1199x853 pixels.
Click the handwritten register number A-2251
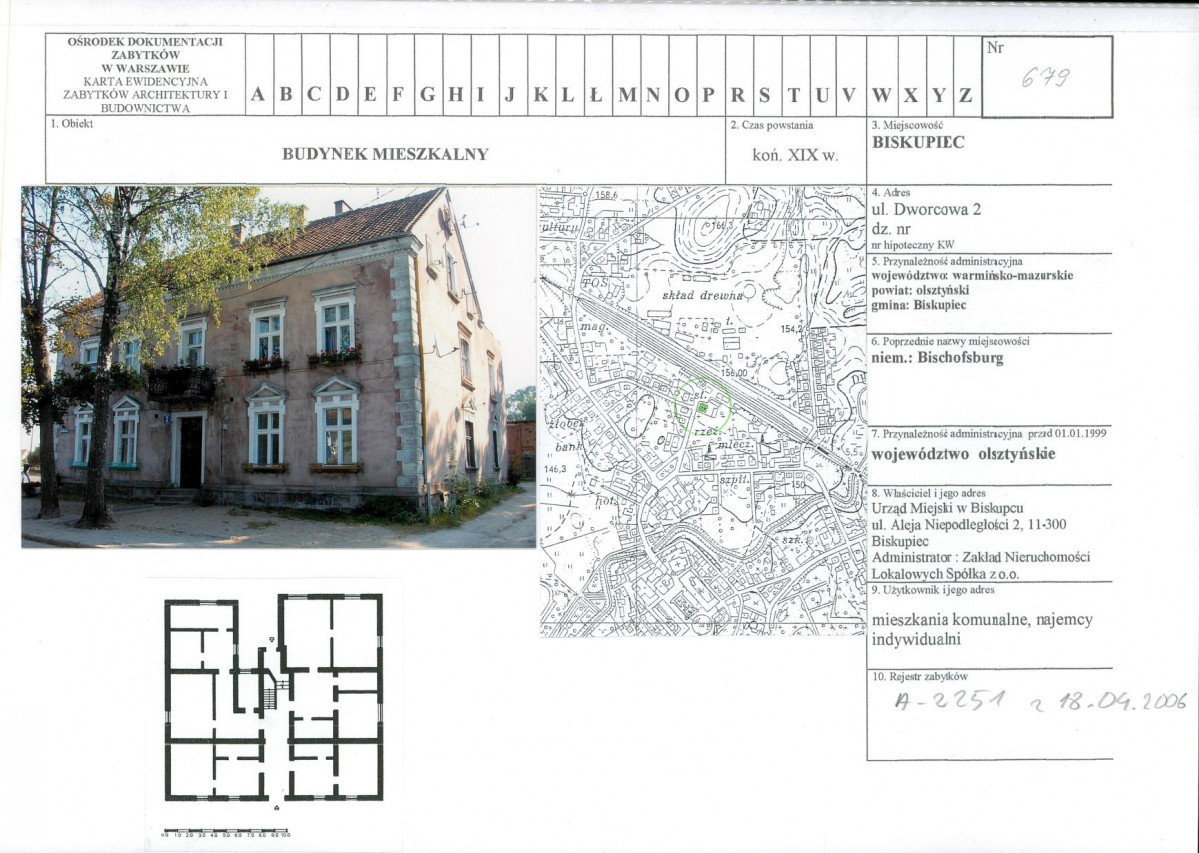pyautogui.click(x=948, y=702)
